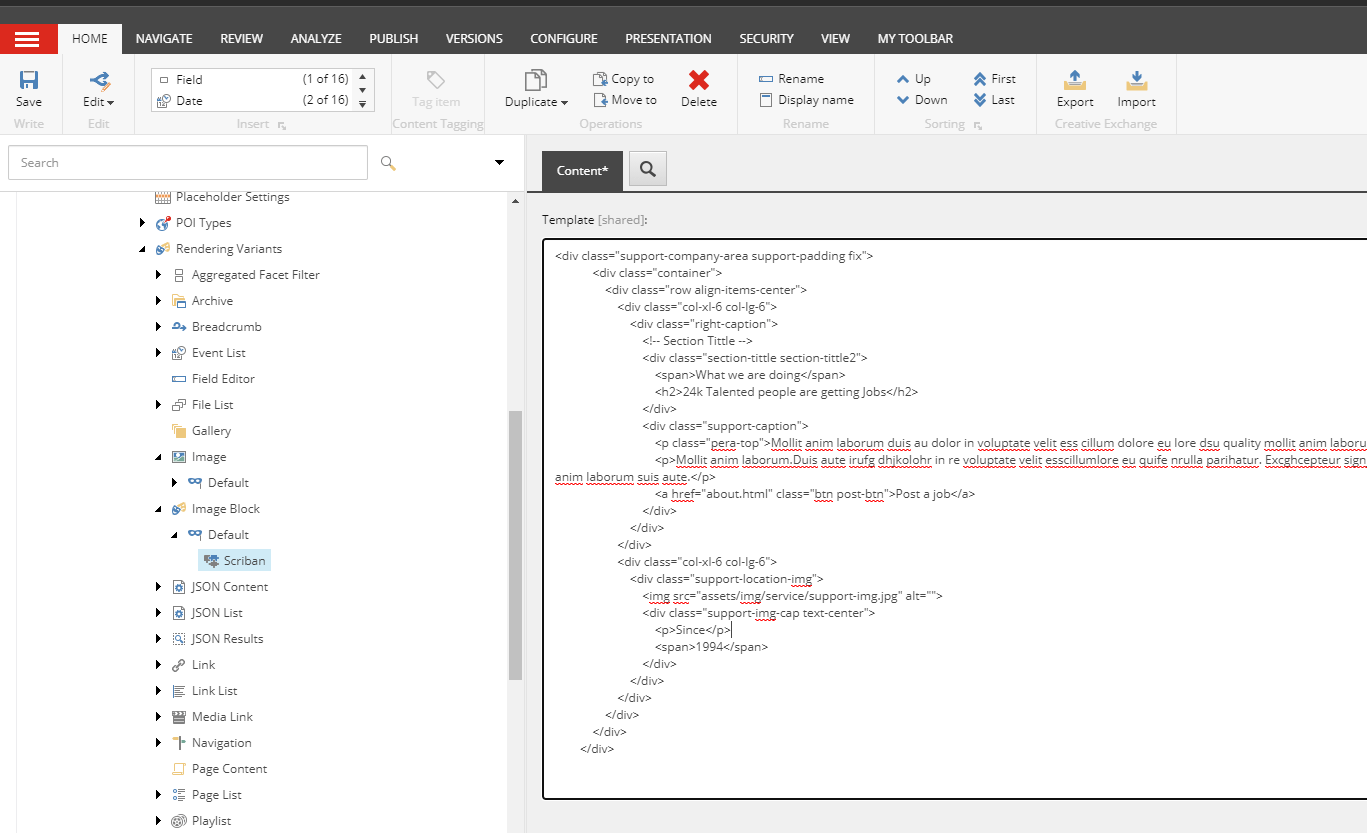1367x833 pixels.
Task: Click inside the Search input field
Action: 187,162
